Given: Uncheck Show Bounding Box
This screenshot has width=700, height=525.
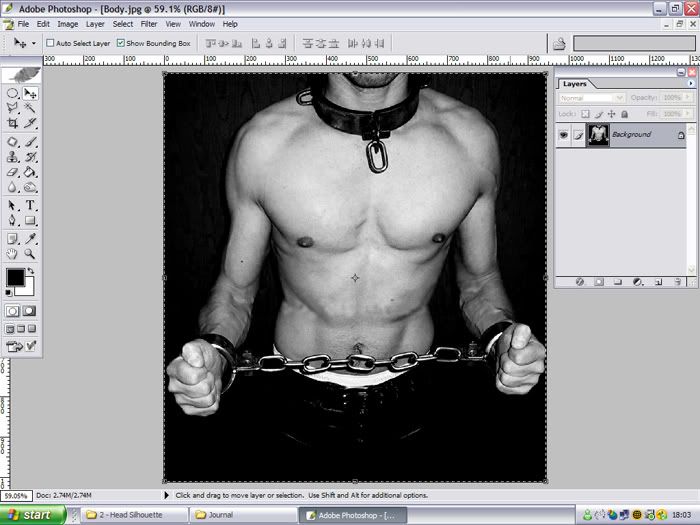Looking at the screenshot, I should [x=121, y=43].
